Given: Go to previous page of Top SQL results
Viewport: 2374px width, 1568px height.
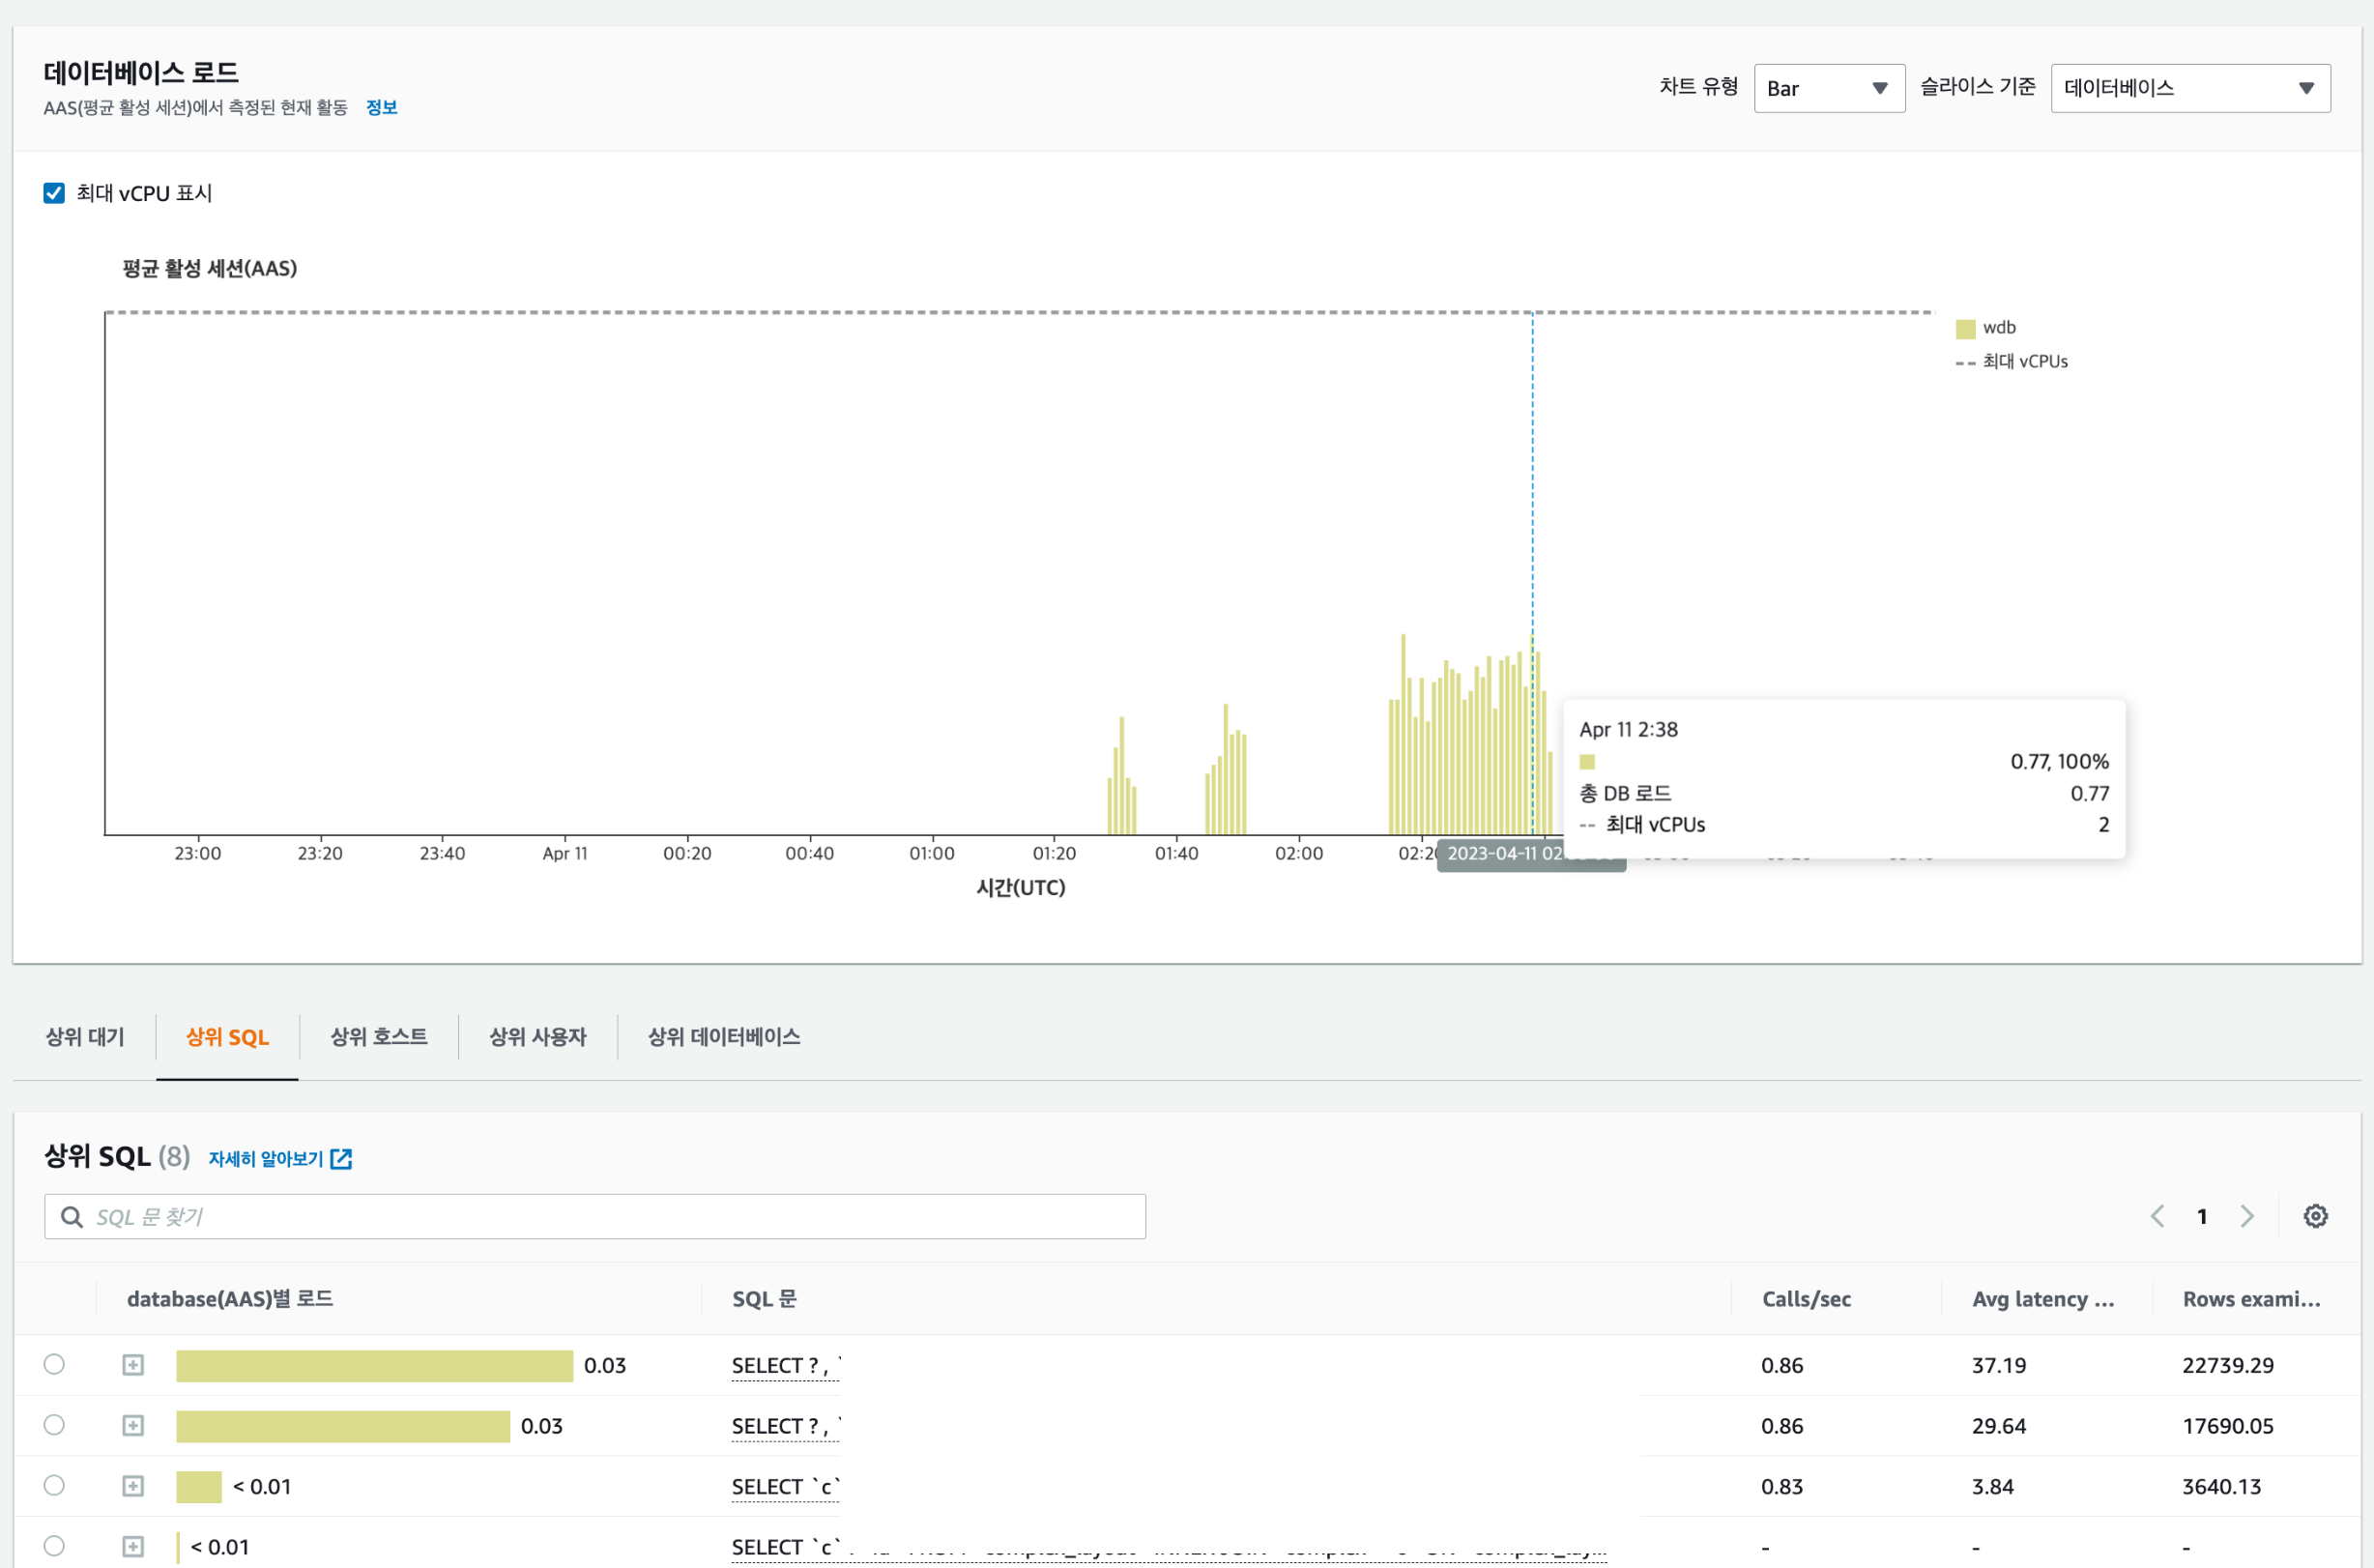Looking at the screenshot, I should pos(2157,1216).
